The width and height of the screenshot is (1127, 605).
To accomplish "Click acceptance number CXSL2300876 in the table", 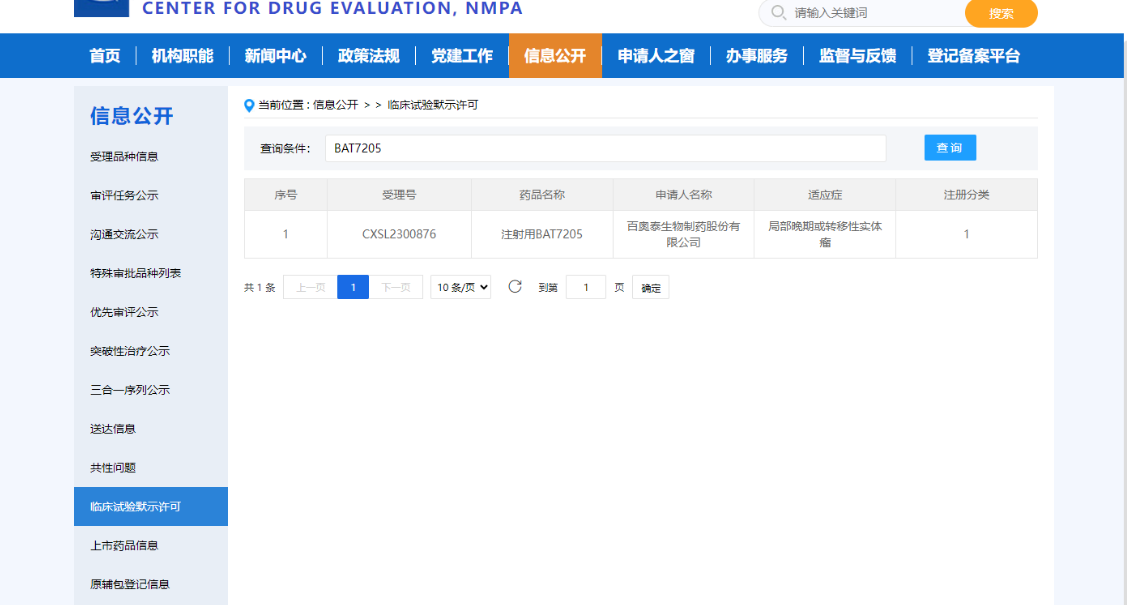I will (399, 234).
